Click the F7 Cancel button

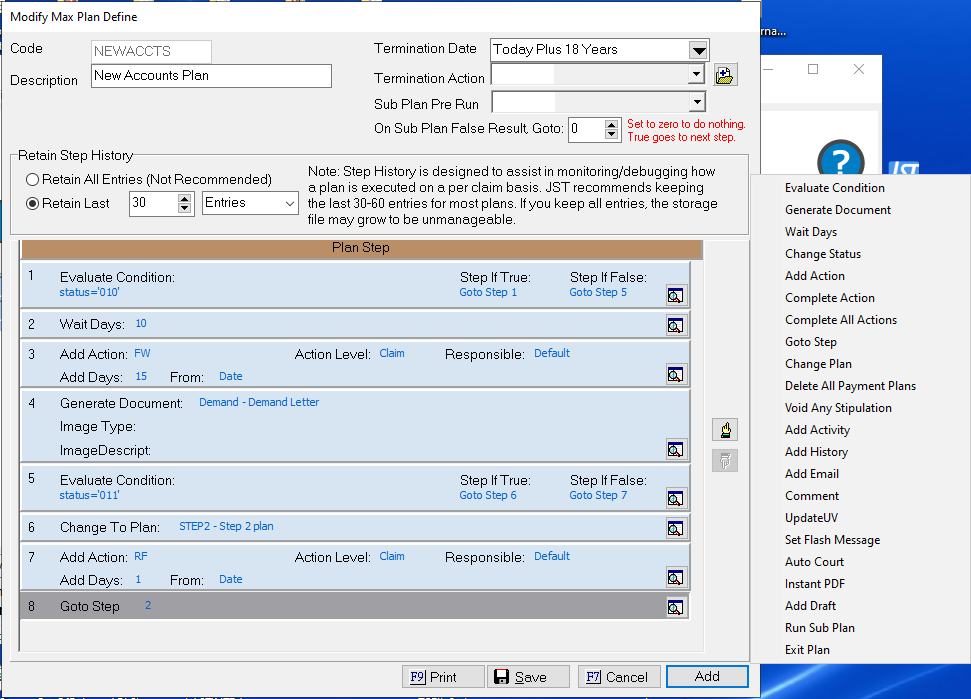pos(619,677)
